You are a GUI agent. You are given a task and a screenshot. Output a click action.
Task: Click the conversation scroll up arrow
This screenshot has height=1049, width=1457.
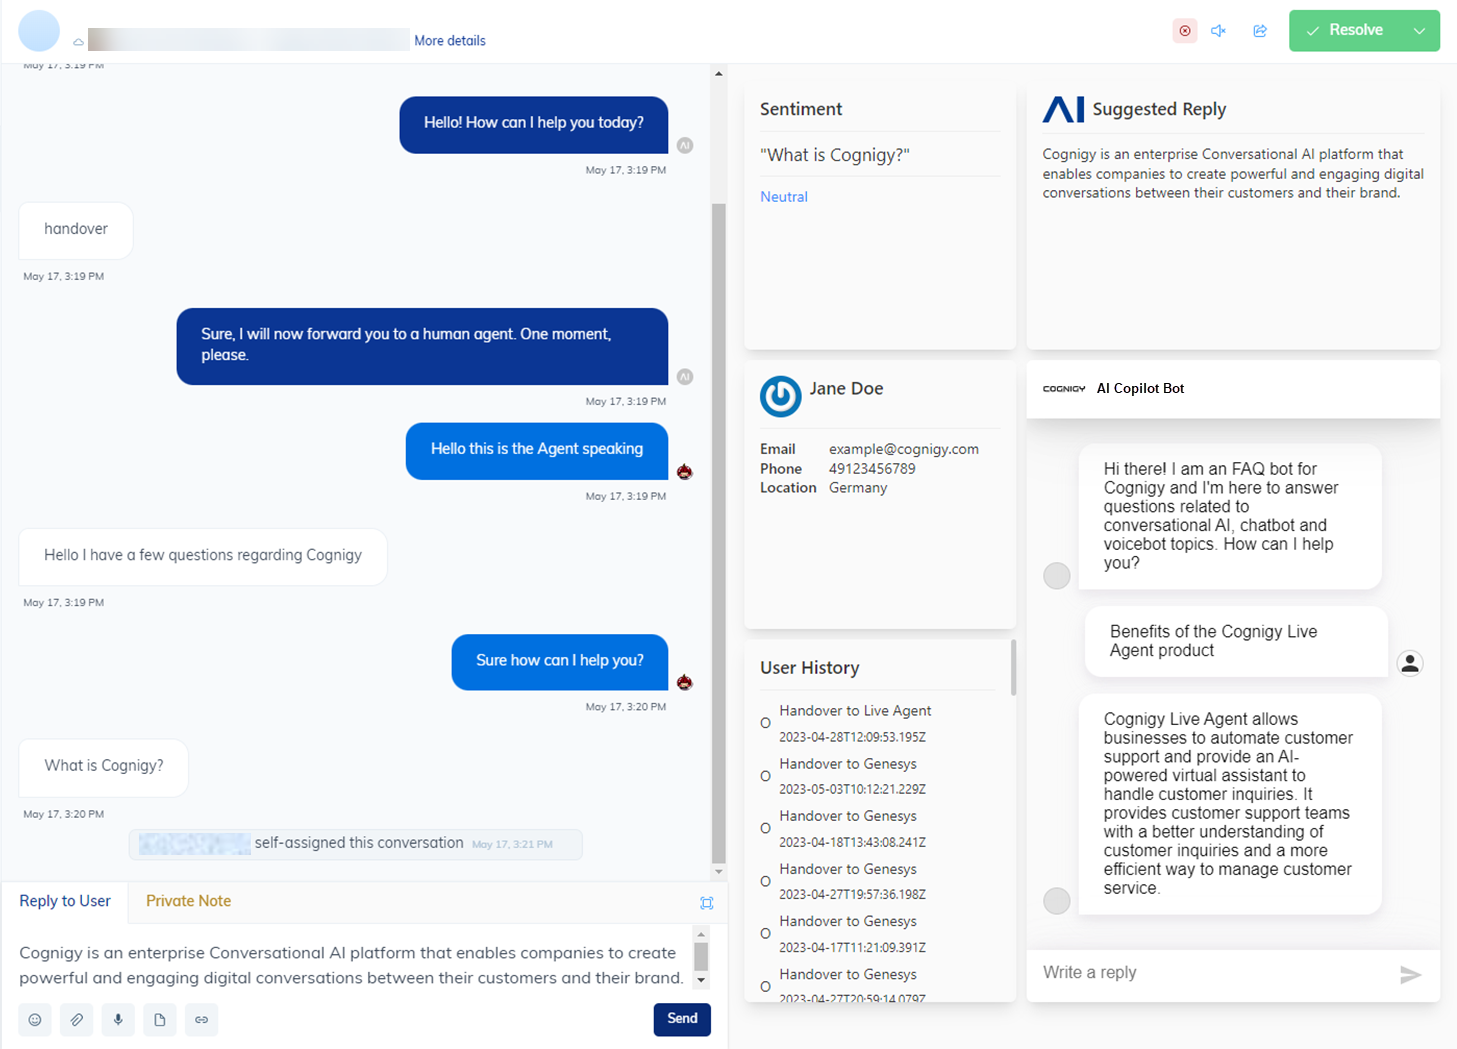click(718, 74)
